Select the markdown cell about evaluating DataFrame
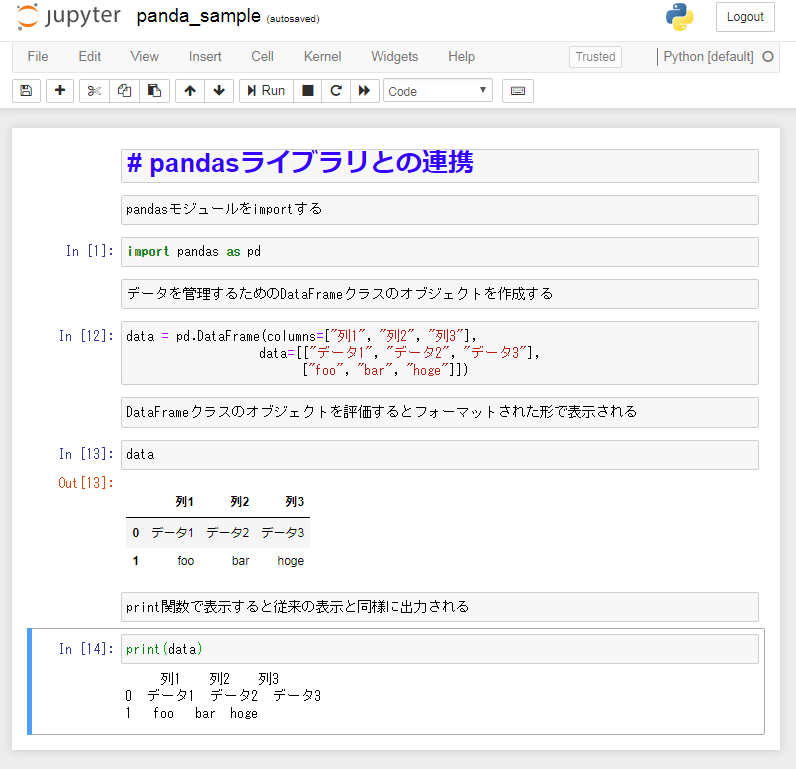Screen dimensions: 796x769 click(x=440, y=412)
